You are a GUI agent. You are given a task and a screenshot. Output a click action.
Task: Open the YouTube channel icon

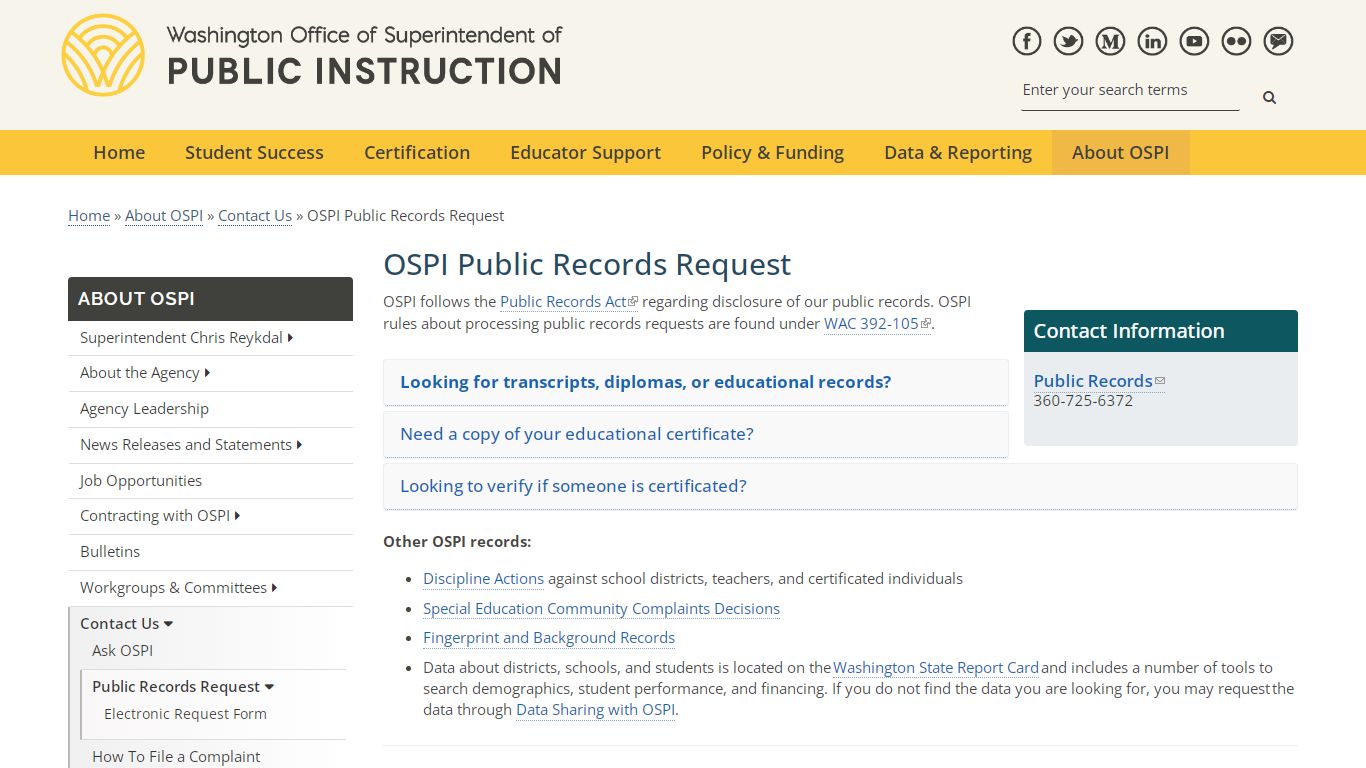[x=1194, y=41]
